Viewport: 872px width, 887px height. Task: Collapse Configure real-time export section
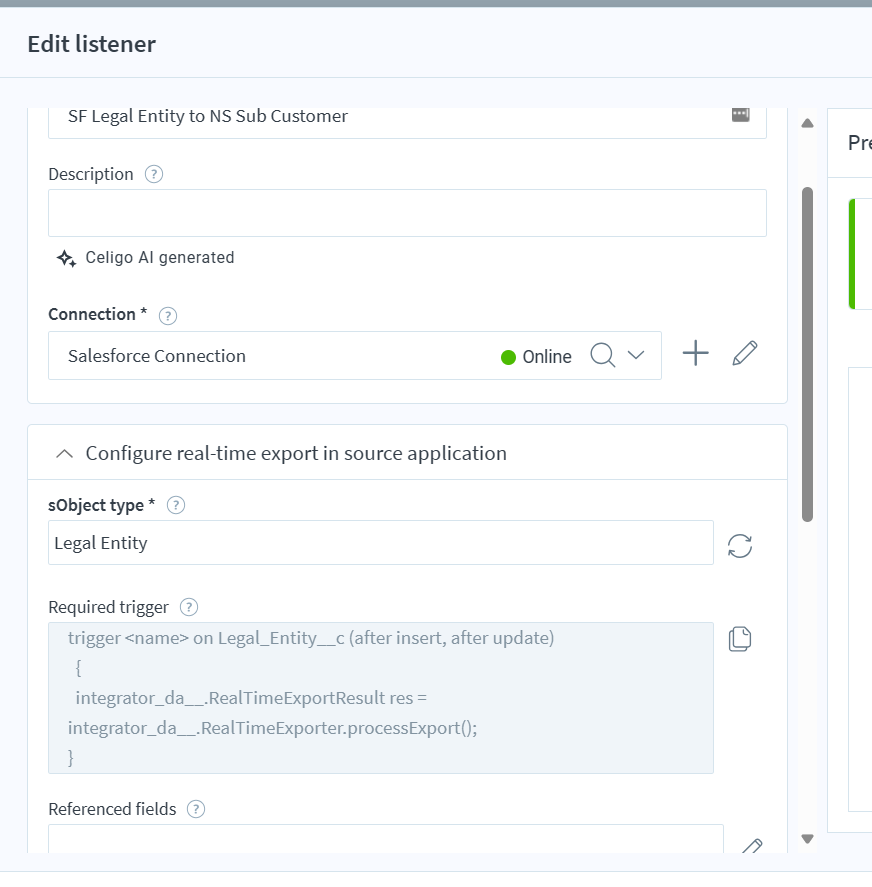65,454
